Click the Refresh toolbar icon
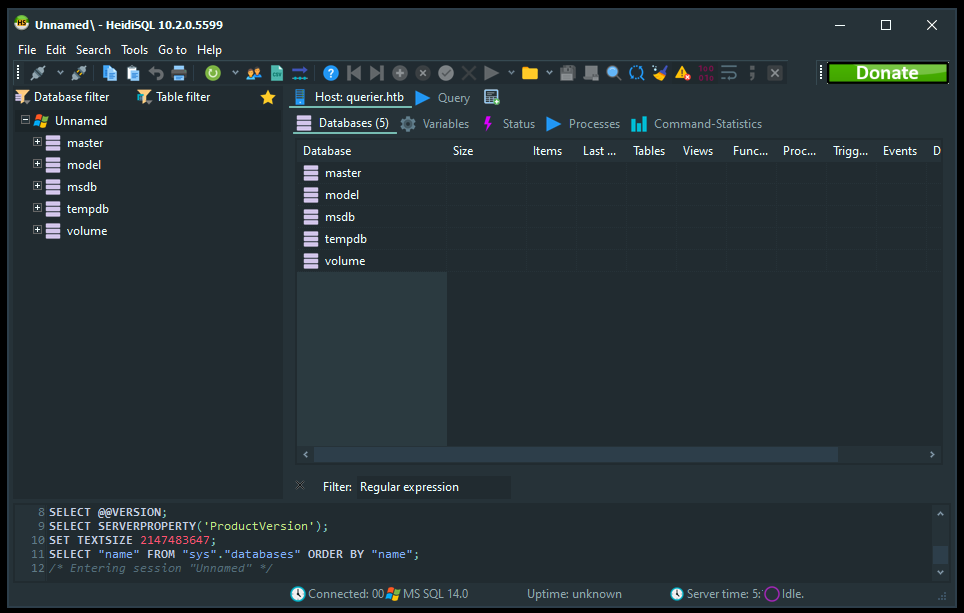This screenshot has height=613, width=964. (213, 73)
